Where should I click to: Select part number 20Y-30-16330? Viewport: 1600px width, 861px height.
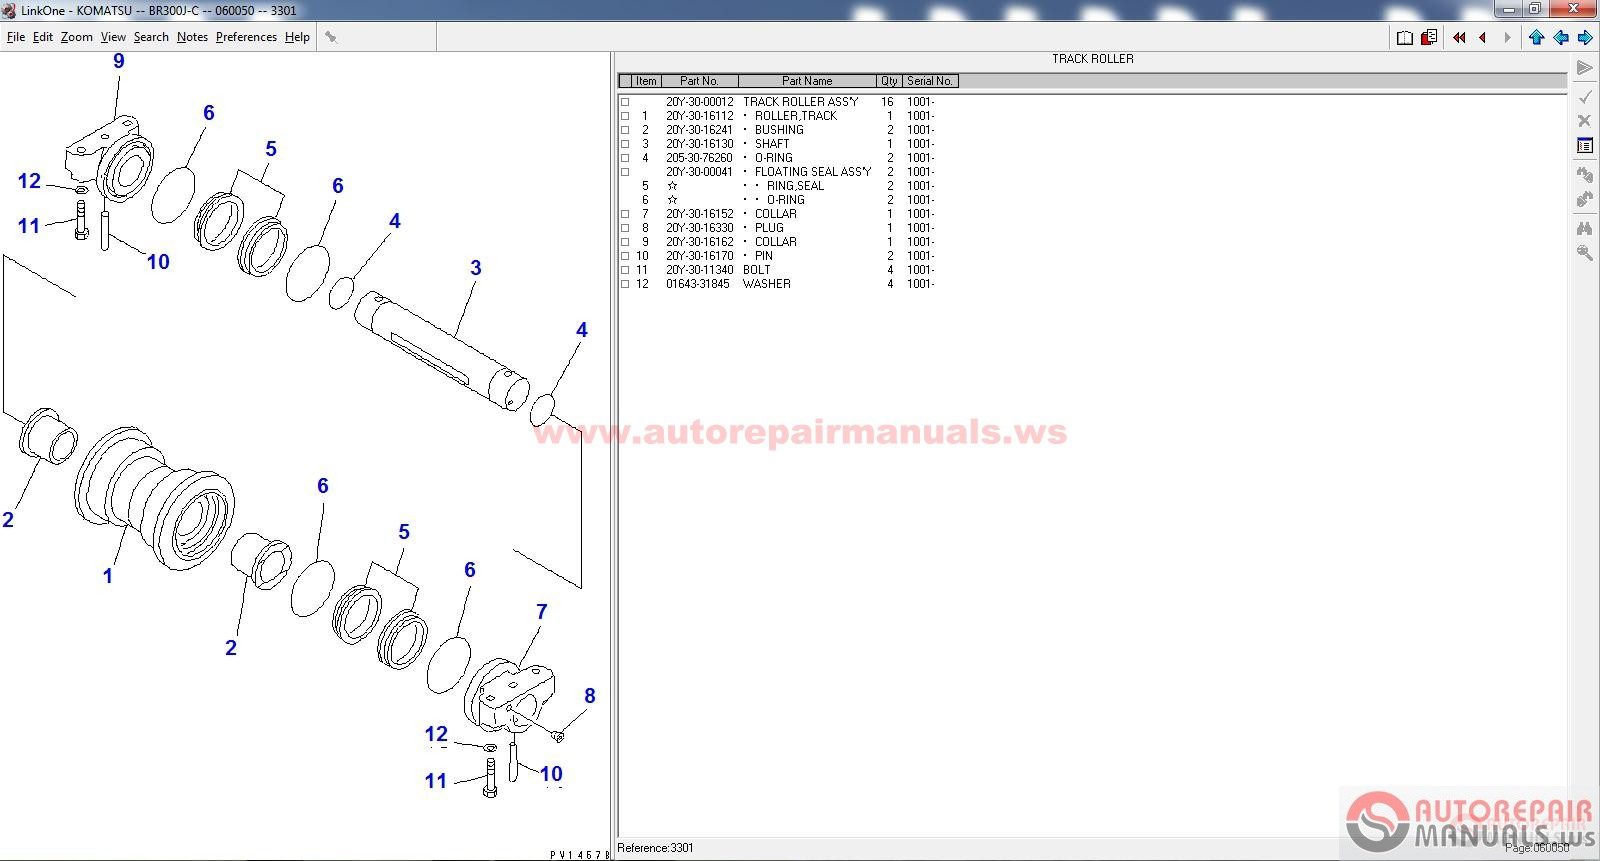[x=700, y=228]
